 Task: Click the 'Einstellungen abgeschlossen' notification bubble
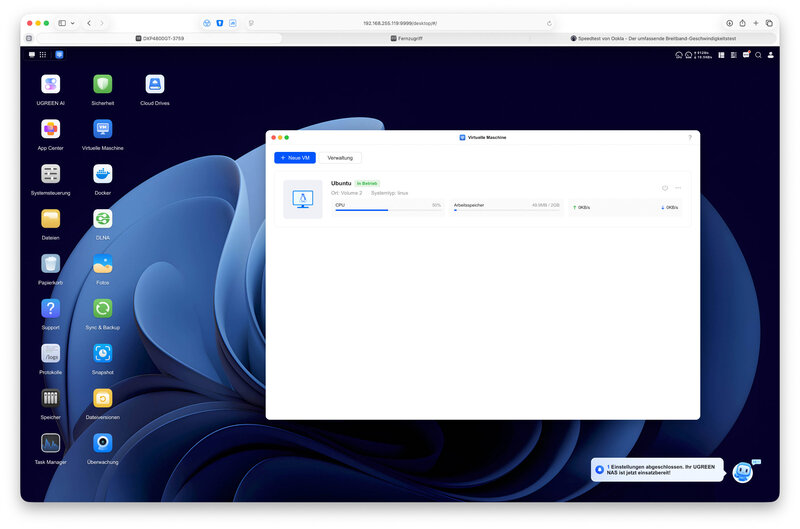click(658, 470)
